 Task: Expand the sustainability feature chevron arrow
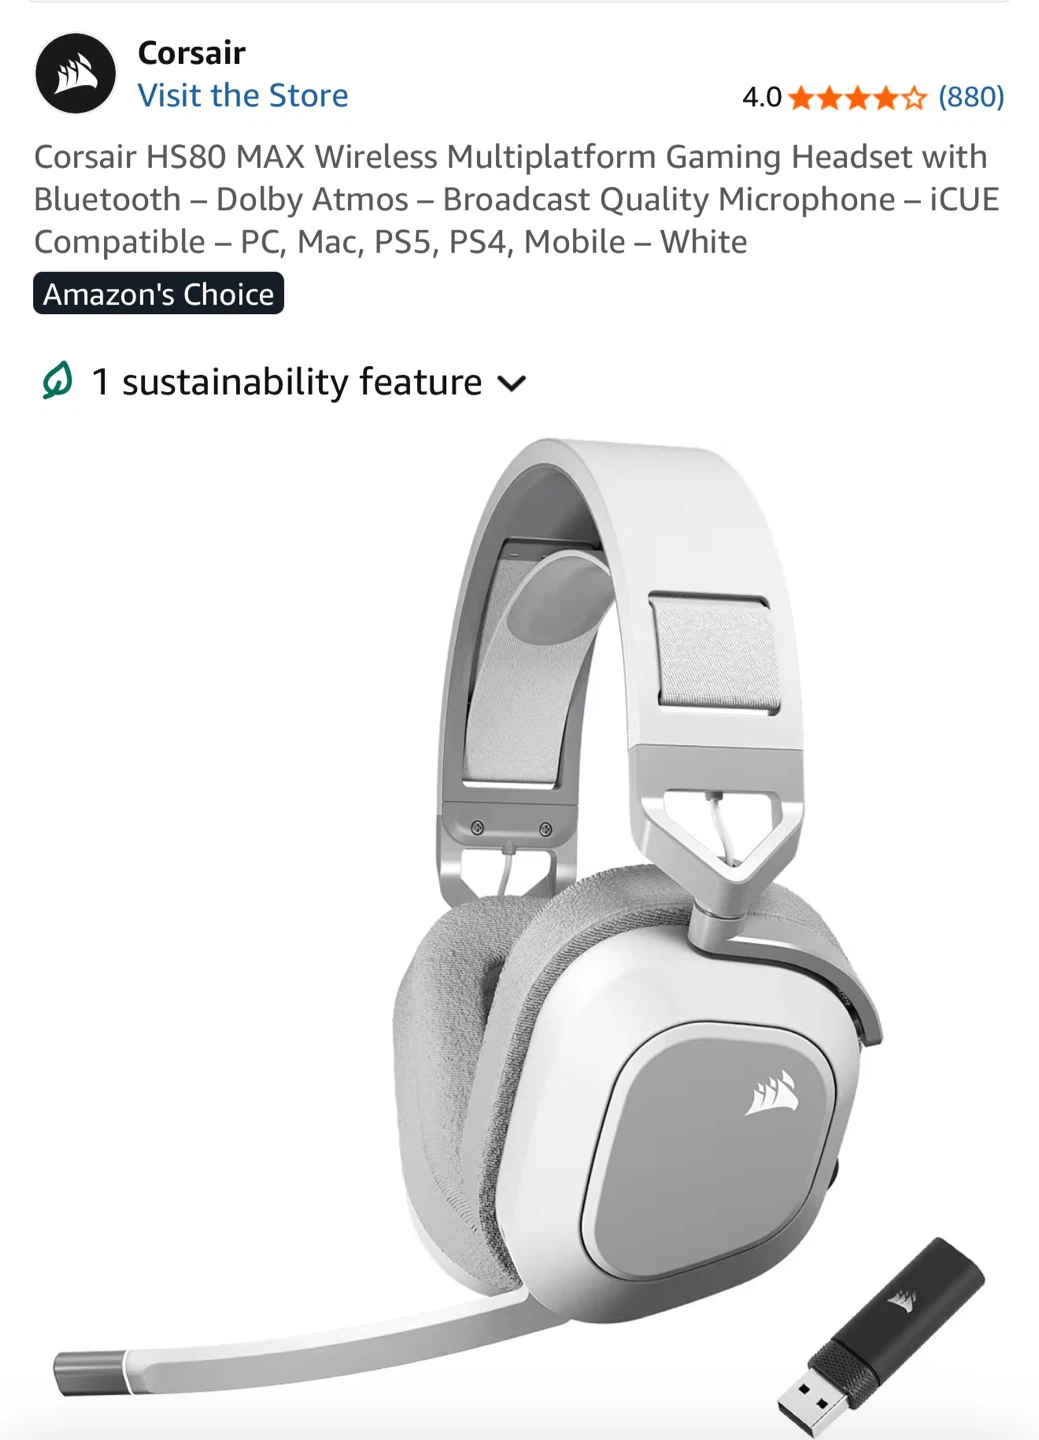pyautogui.click(x=512, y=384)
